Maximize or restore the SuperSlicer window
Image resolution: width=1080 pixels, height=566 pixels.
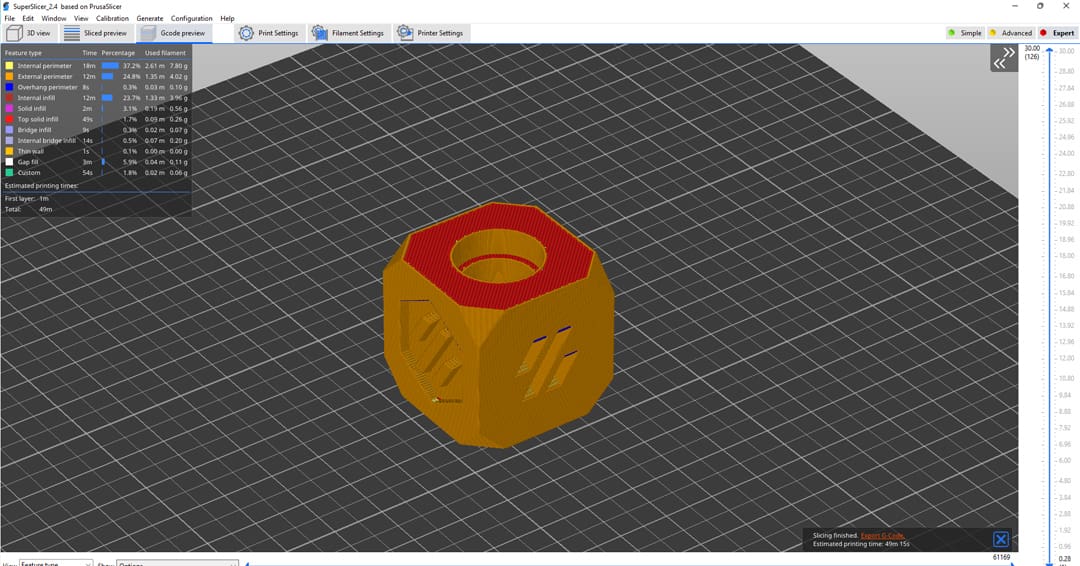[1040, 6]
